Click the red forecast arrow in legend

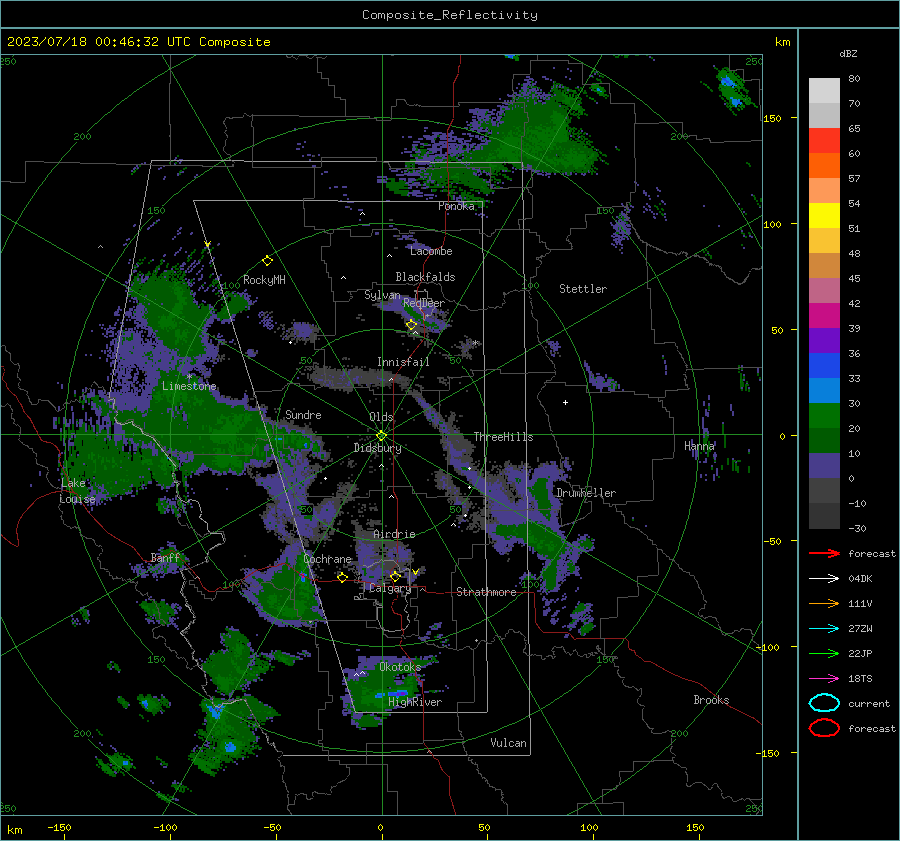pos(824,553)
